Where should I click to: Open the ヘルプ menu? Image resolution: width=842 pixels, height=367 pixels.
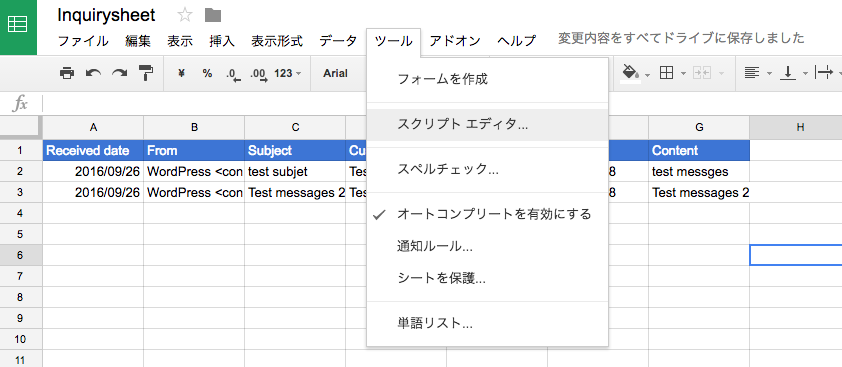(x=517, y=41)
